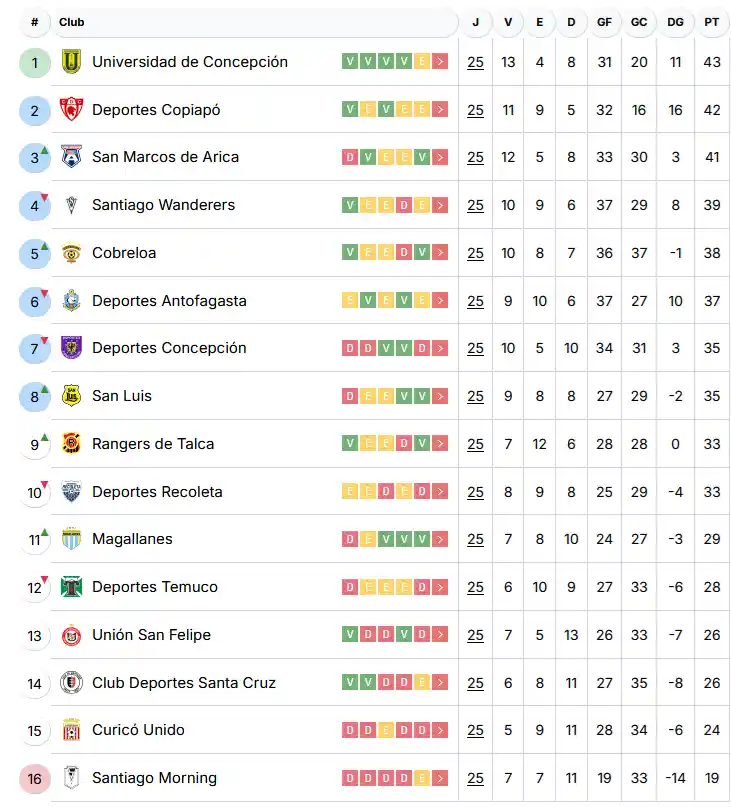This screenshot has height=807, width=731.
Task: Select the Deportes Antofagasta crest icon
Action: (69, 301)
